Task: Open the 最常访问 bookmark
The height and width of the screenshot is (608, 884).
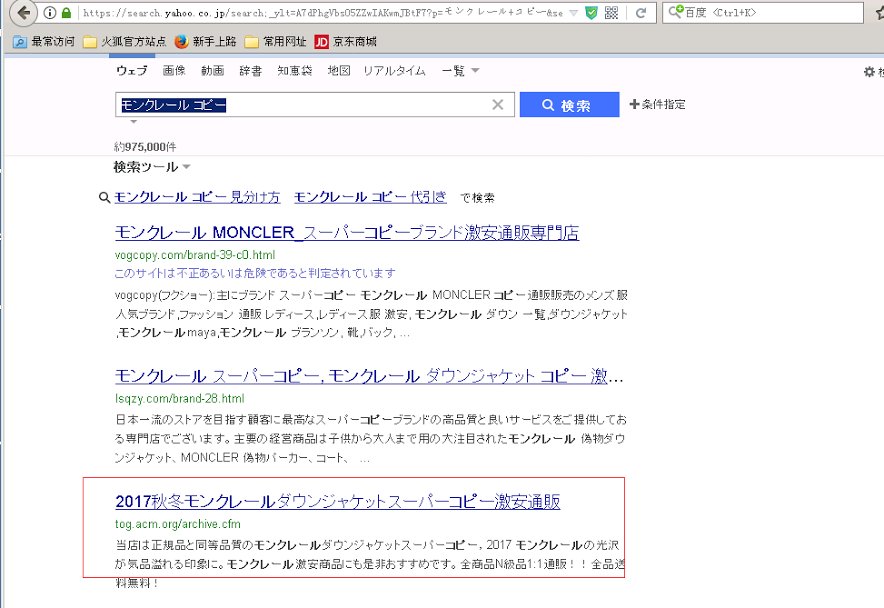Action: 44,42
